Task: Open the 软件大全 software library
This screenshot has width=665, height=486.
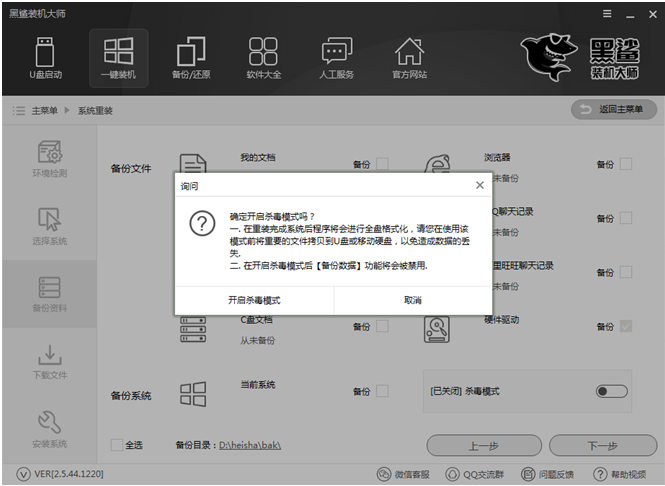Action: (263, 58)
